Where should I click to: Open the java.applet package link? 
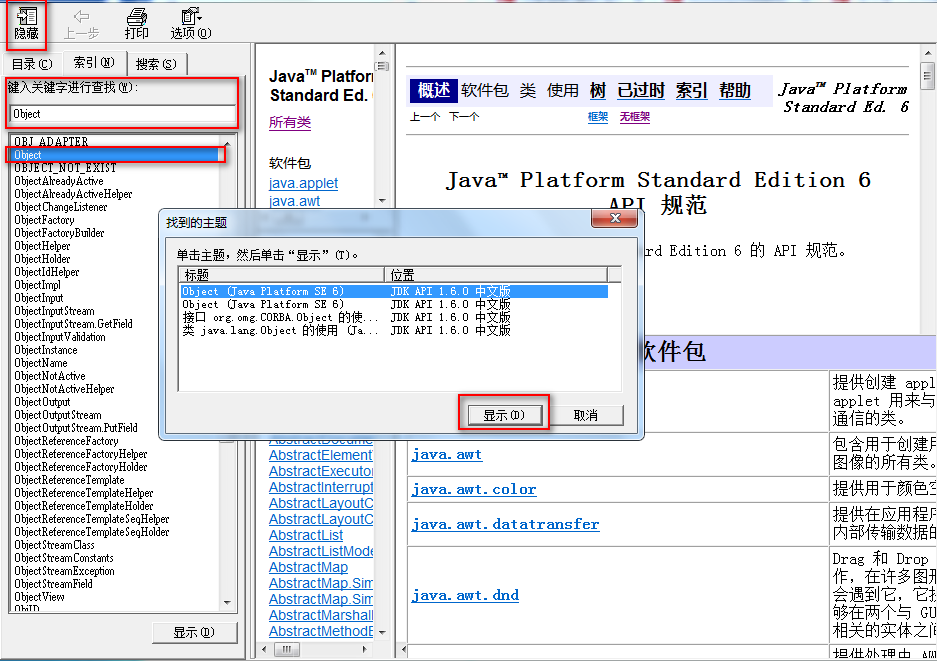[302, 182]
